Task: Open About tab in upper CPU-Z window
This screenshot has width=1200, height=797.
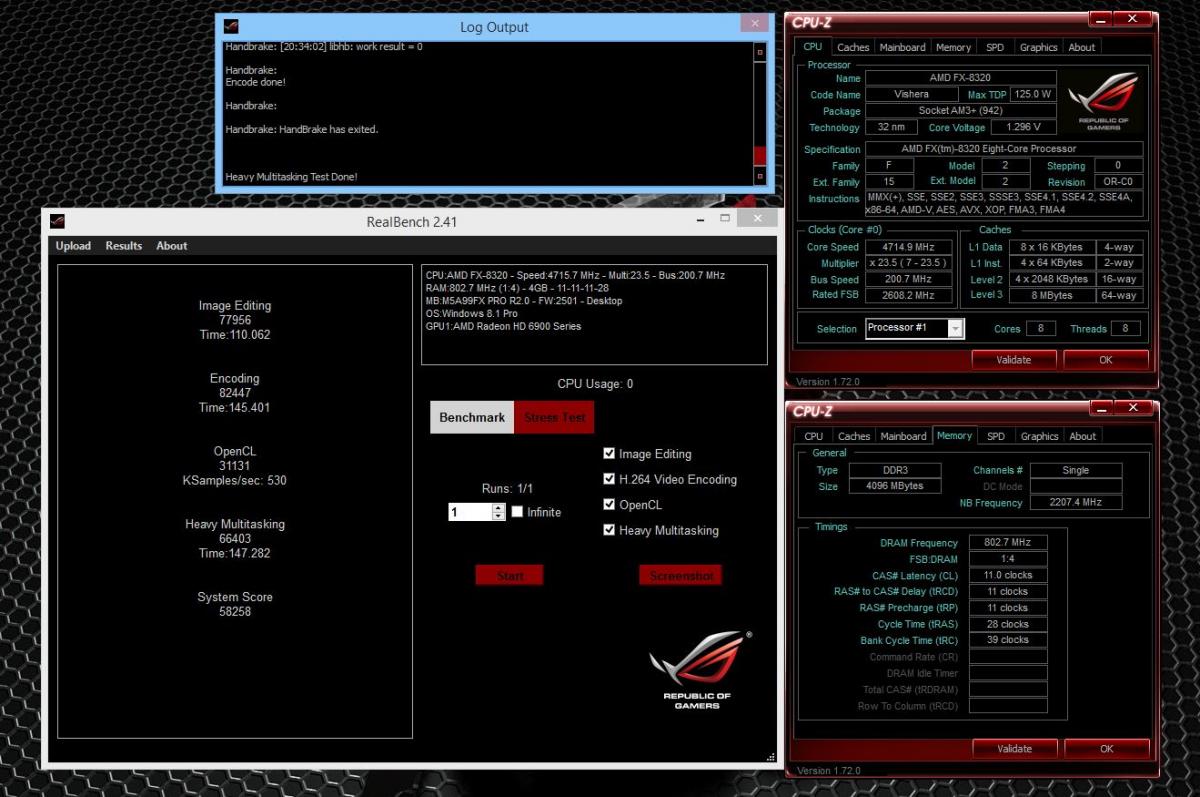Action: pos(1082,47)
